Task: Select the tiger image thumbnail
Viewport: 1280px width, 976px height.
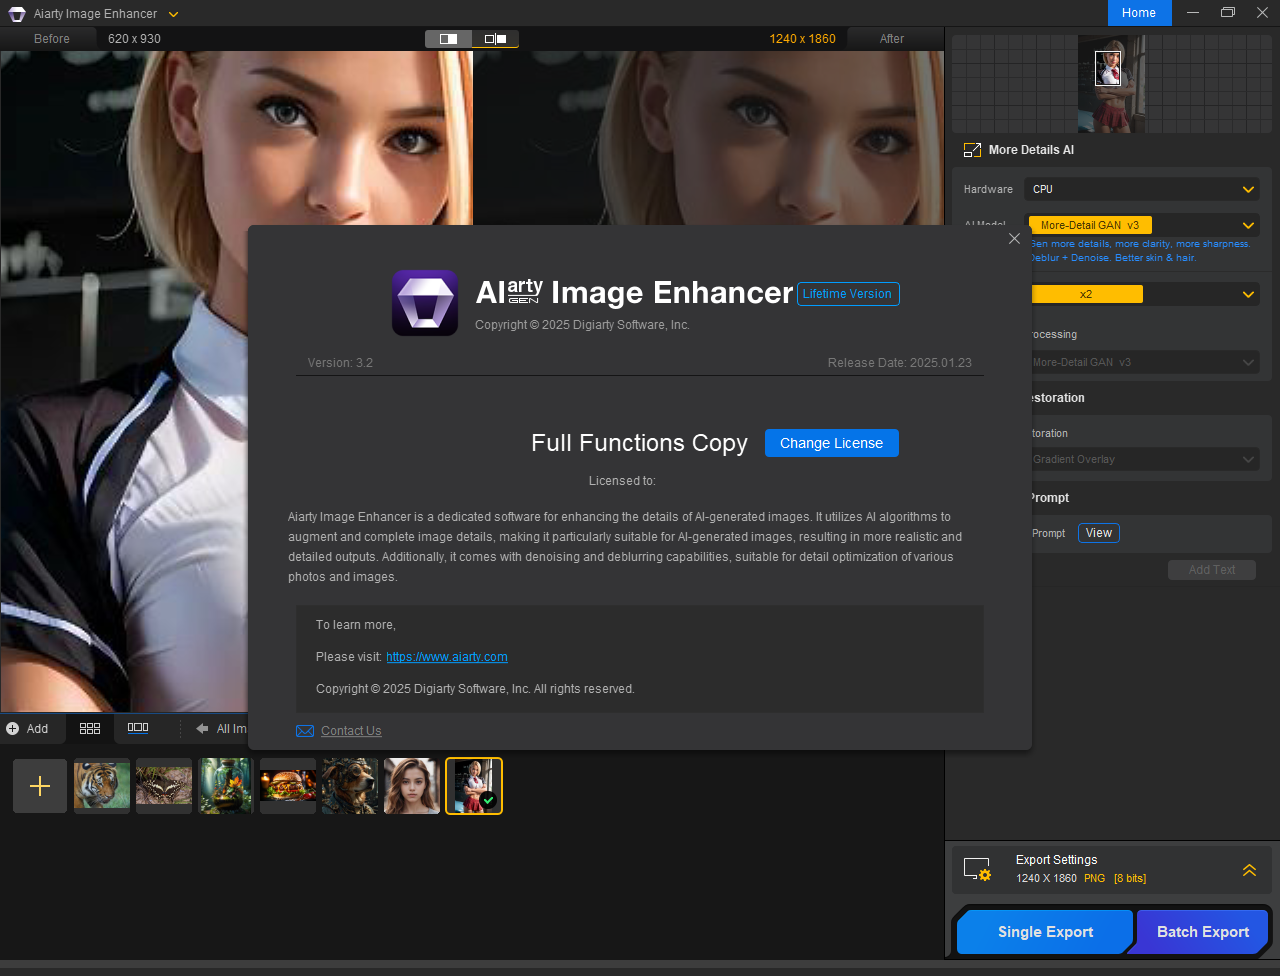Action: click(x=102, y=786)
